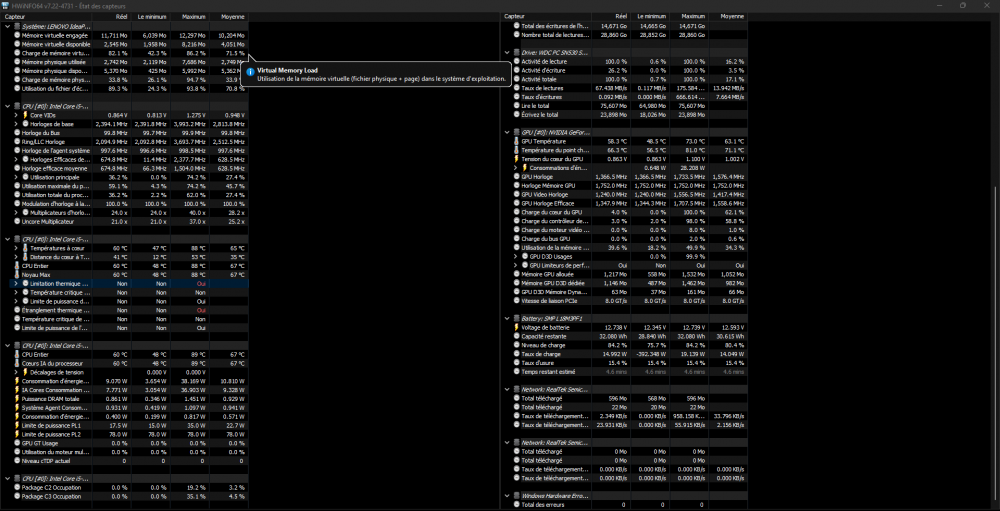The image size is (1000, 511).
Task: Select the Niveau cTDP actuel row
Action: point(124,461)
